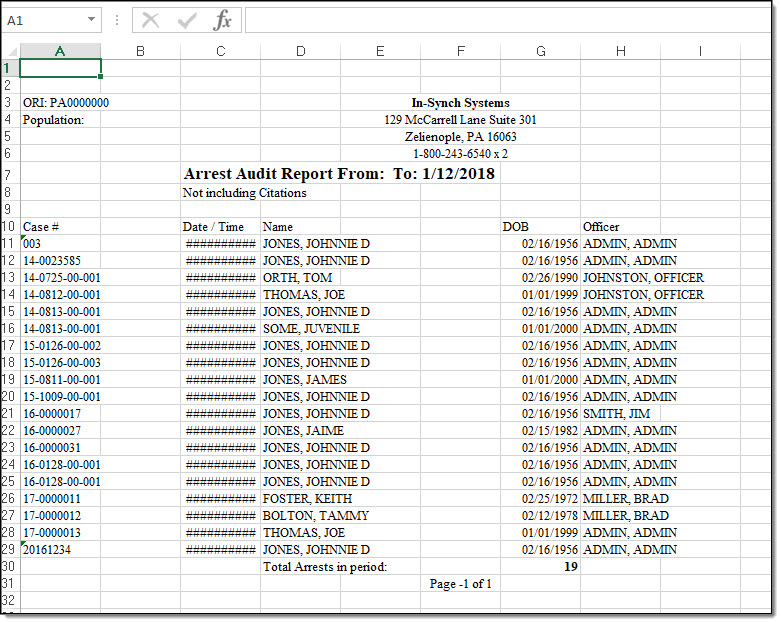
Task: Click the Enter checkmark formula bar icon
Action: coord(187,20)
